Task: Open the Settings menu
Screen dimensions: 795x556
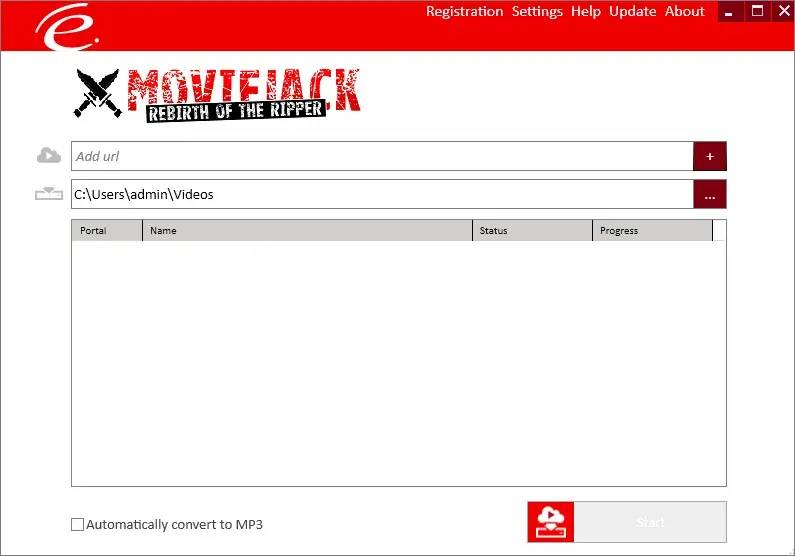Action: [537, 11]
